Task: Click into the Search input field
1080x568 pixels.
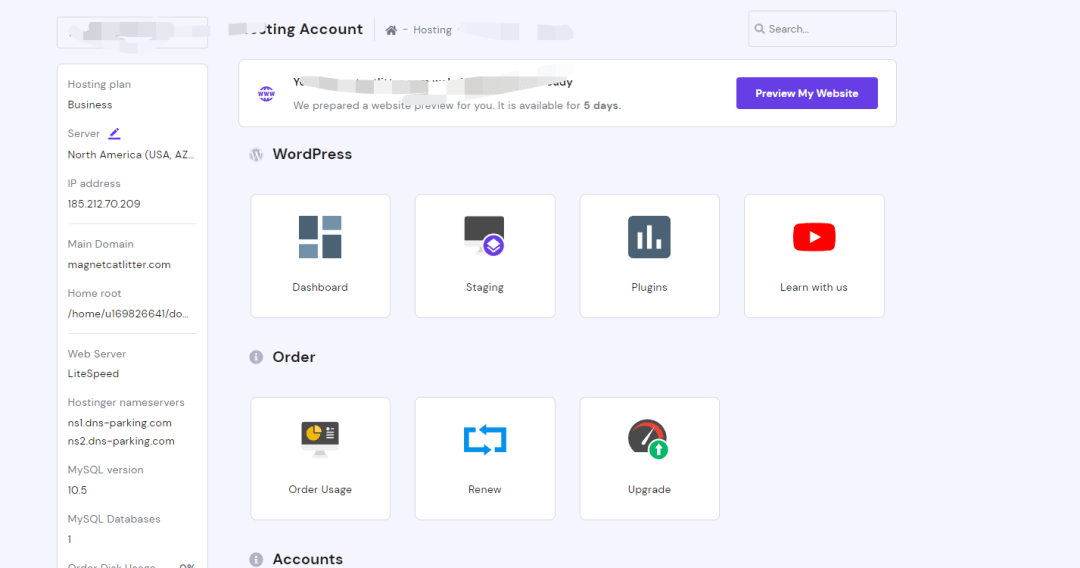Action: click(x=828, y=29)
